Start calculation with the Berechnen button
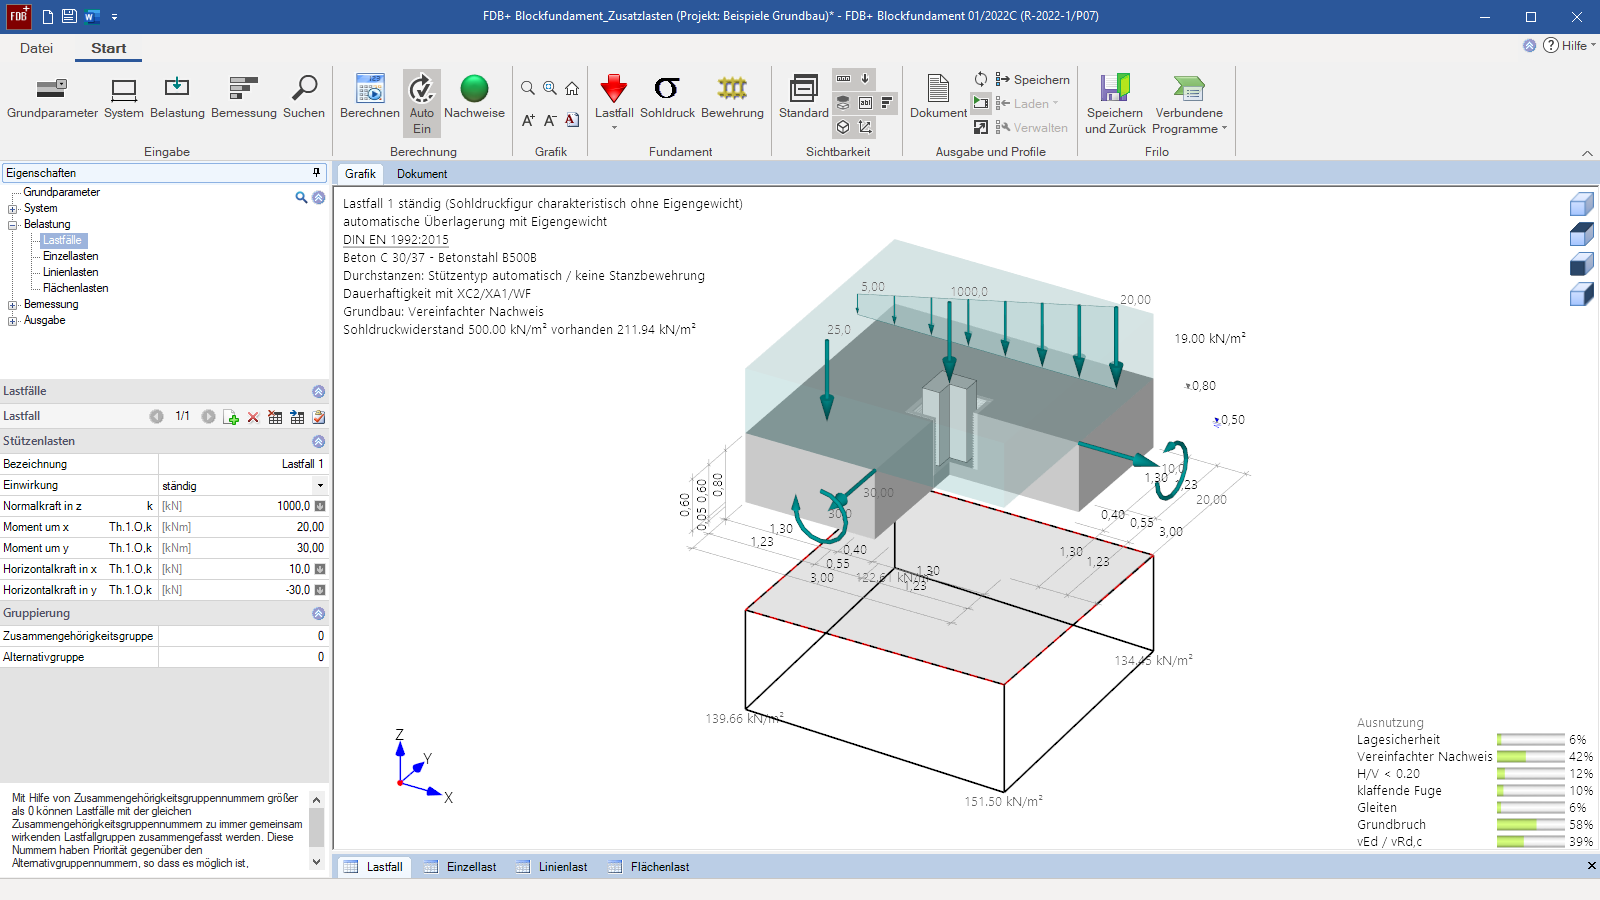 tap(370, 97)
